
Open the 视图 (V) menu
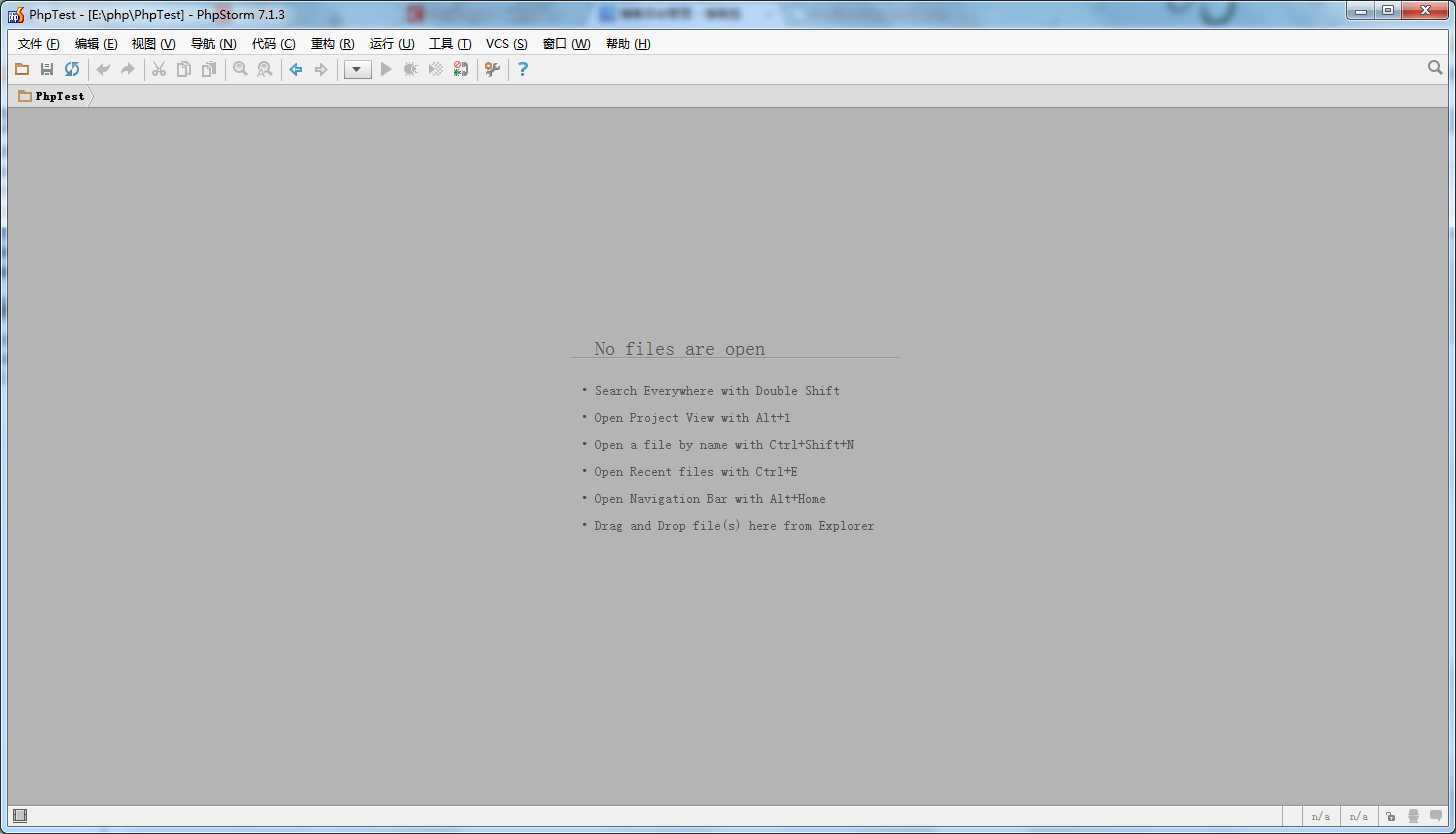coord(153,44)
